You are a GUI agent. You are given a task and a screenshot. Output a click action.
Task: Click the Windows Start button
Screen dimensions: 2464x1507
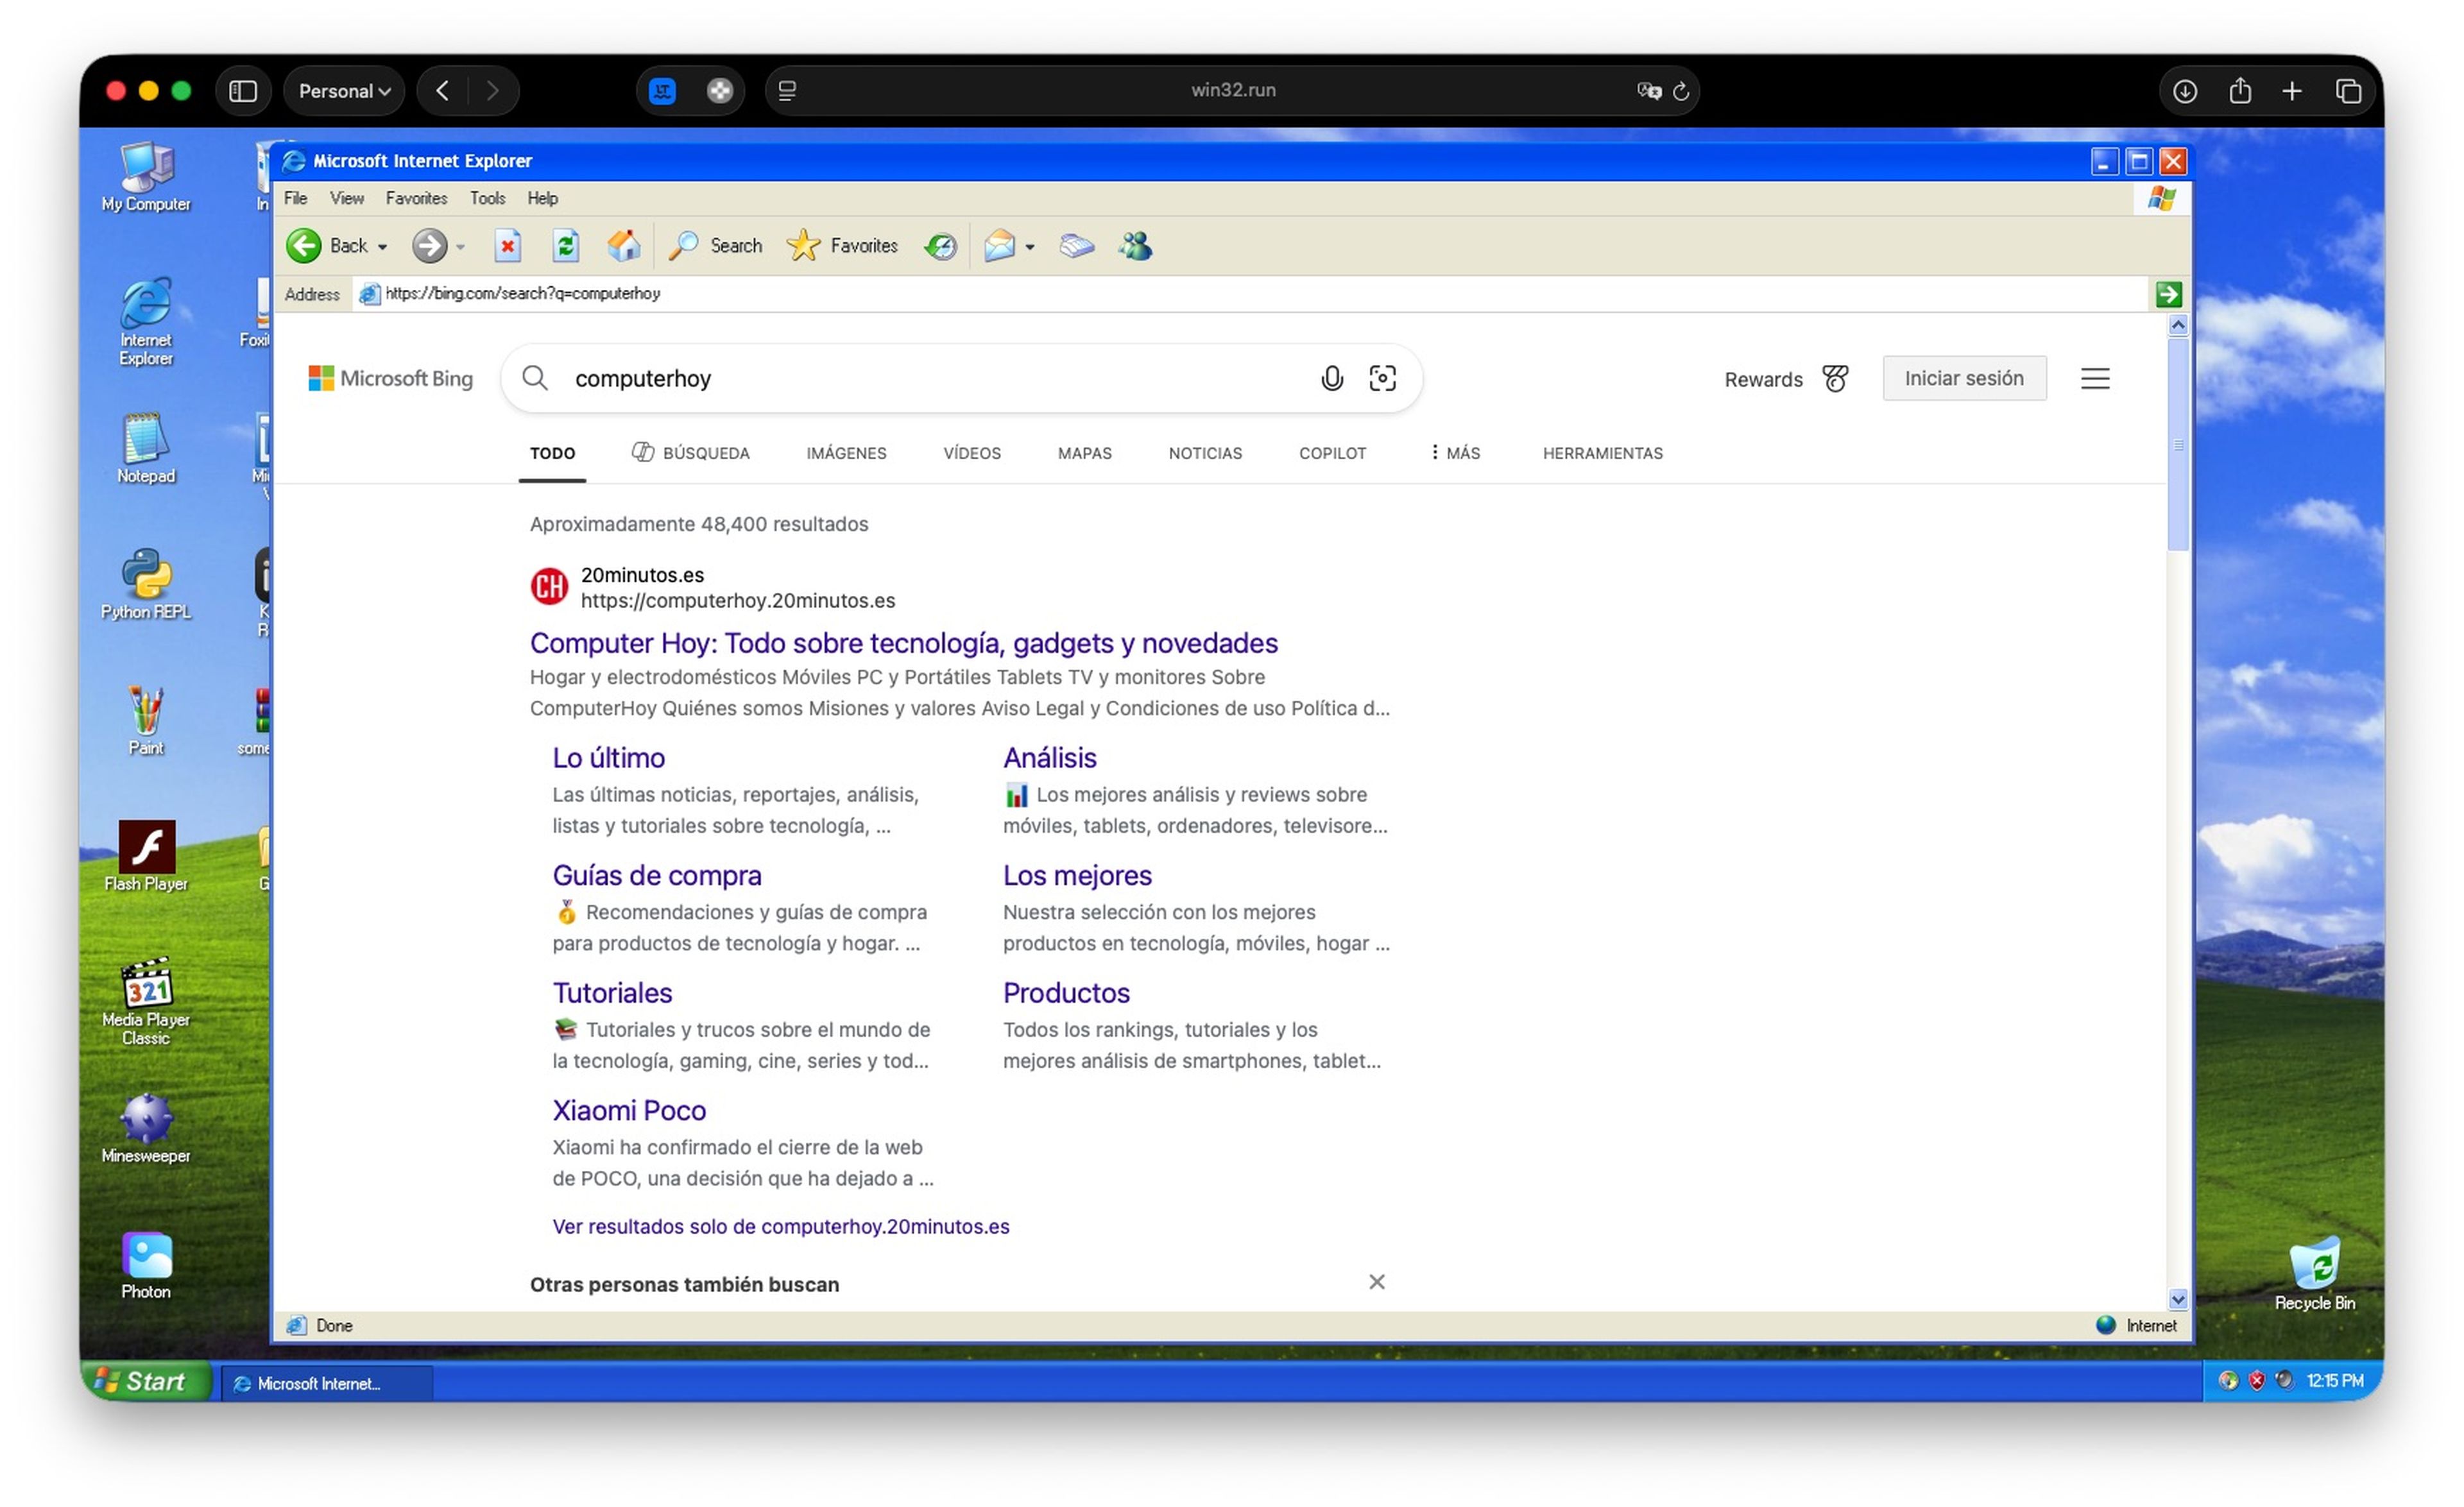pos(146,1381)
